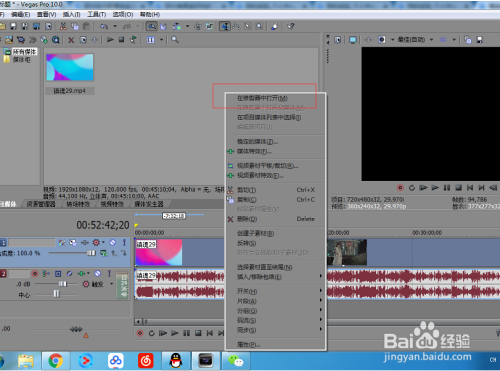The height and width of the screenshot is (371, 500).
Task: Start media preview with the play icon
Action: pos(110,40)
